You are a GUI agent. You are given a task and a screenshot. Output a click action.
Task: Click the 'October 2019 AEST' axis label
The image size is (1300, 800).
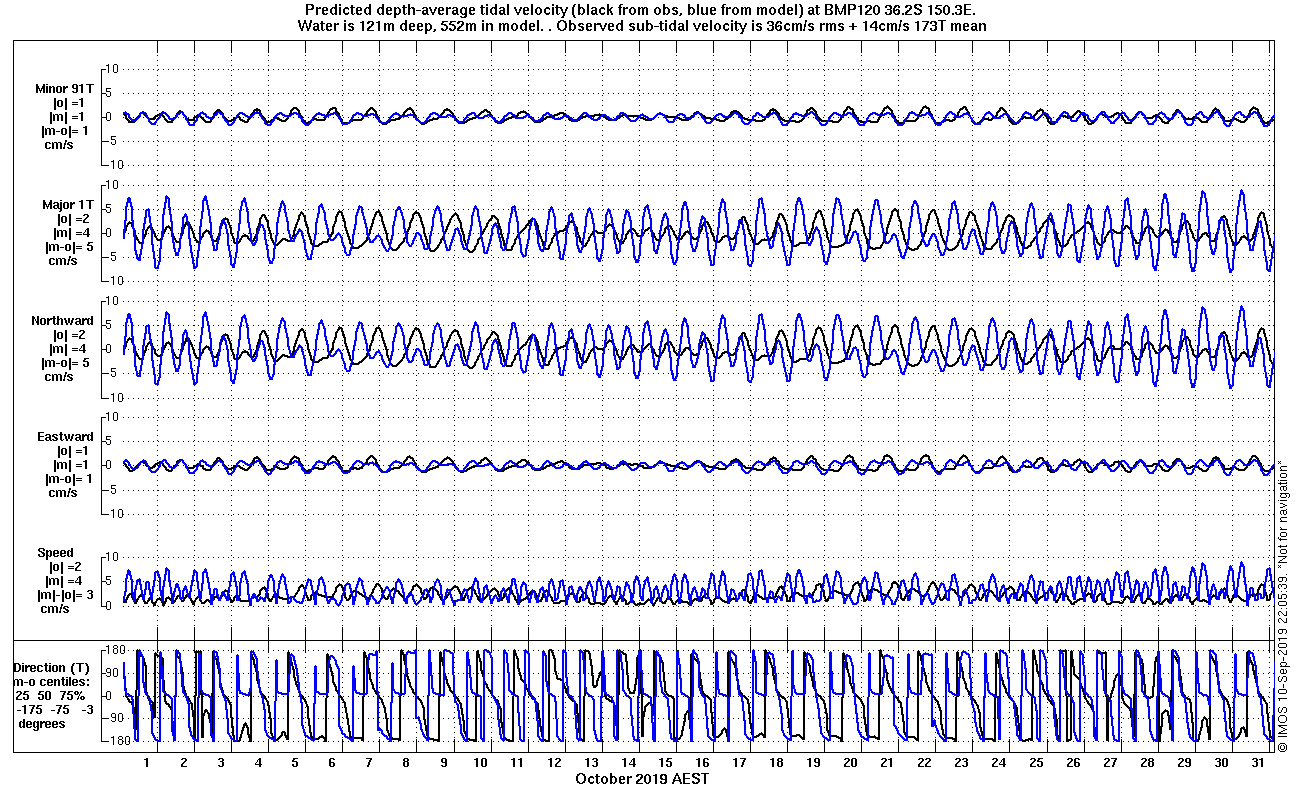coord(642,778)
